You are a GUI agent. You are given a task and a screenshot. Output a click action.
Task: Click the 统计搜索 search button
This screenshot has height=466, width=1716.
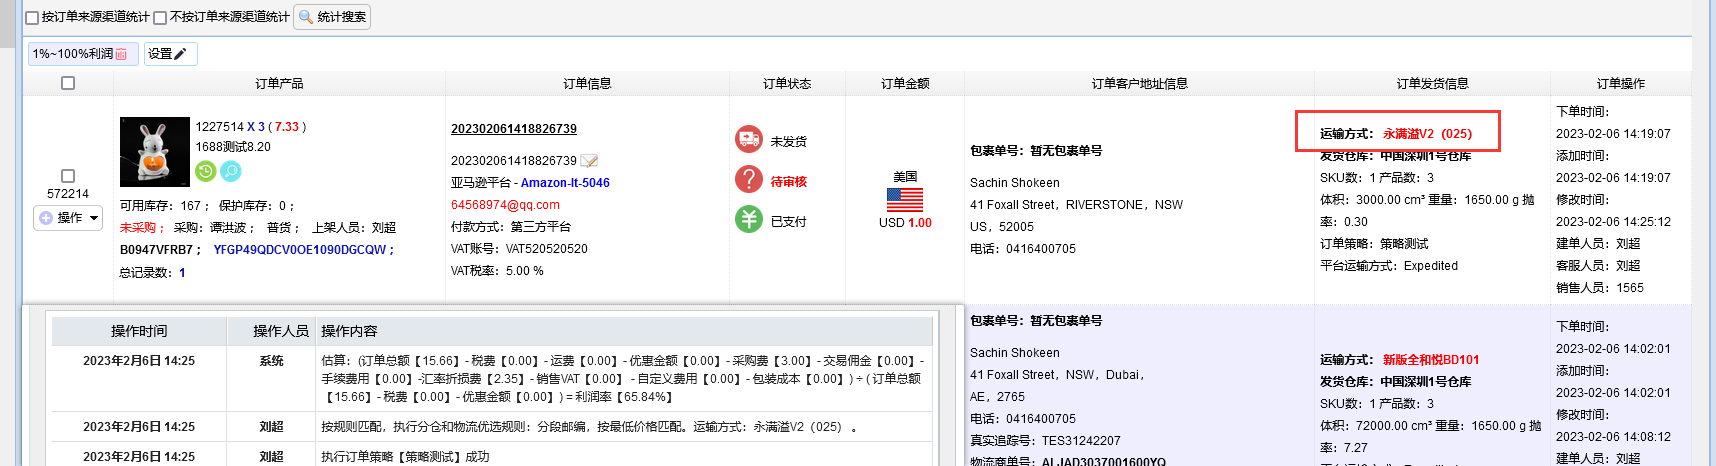(332, 17)
